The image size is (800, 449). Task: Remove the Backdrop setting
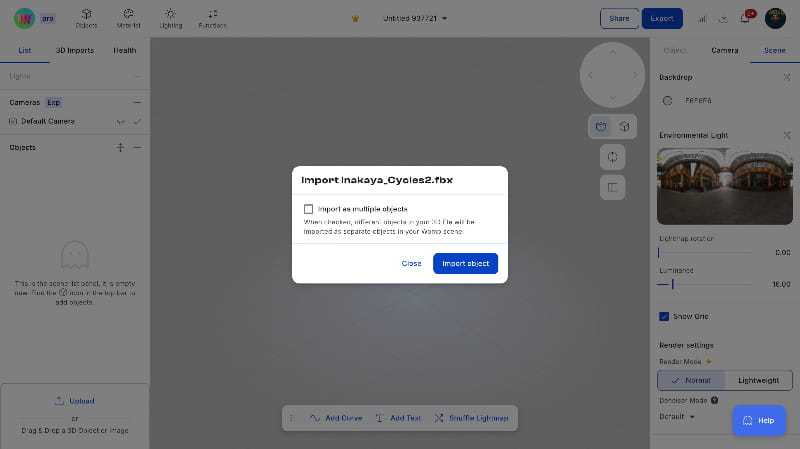click(x=787, y=78)
